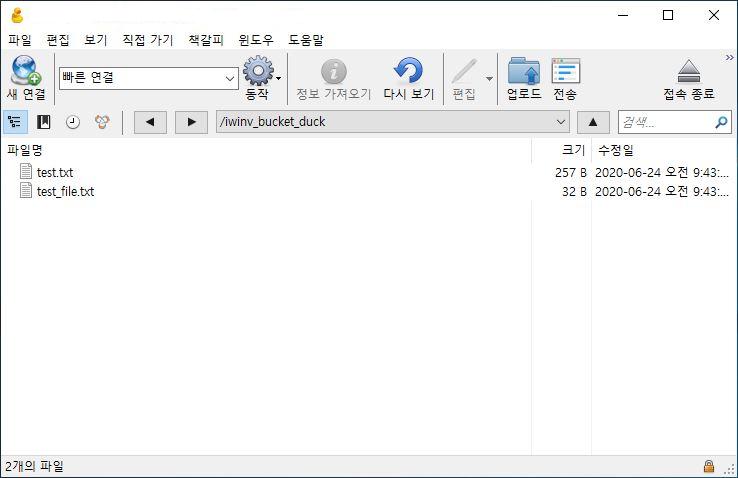Go back with left arrow button
The image size is (738, 478).
click(150, 122)
